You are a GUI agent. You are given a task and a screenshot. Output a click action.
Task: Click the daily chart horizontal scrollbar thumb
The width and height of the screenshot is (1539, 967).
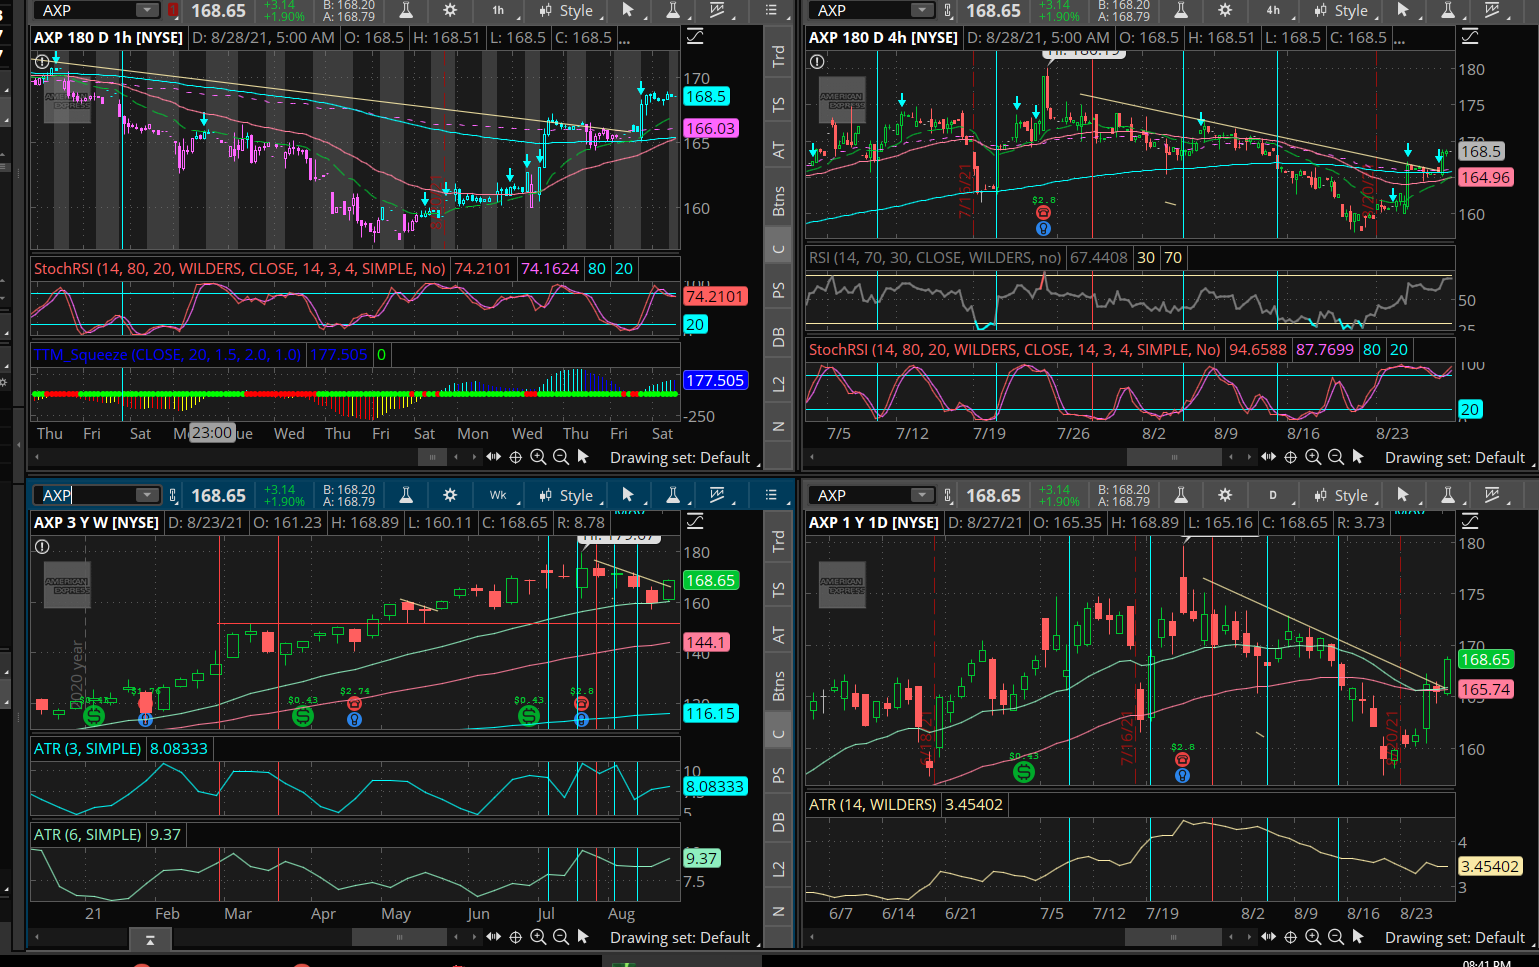click(x=1173, y=937)
